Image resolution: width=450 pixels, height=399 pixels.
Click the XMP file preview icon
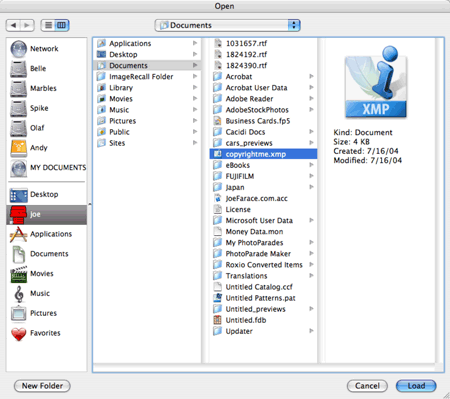[376, 82]
